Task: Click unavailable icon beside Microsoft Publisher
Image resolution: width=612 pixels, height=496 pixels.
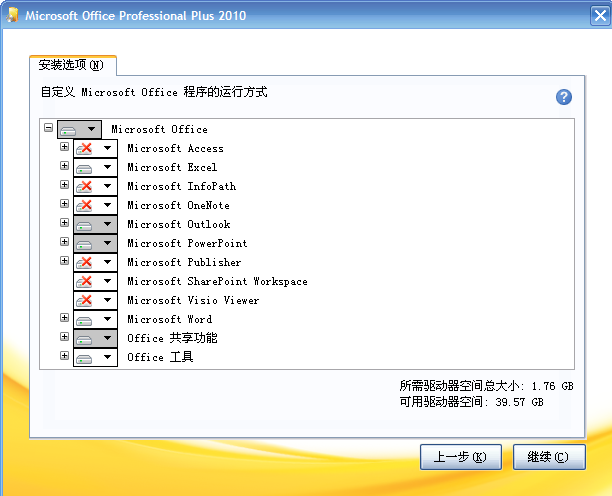Action: coord(84,263)
